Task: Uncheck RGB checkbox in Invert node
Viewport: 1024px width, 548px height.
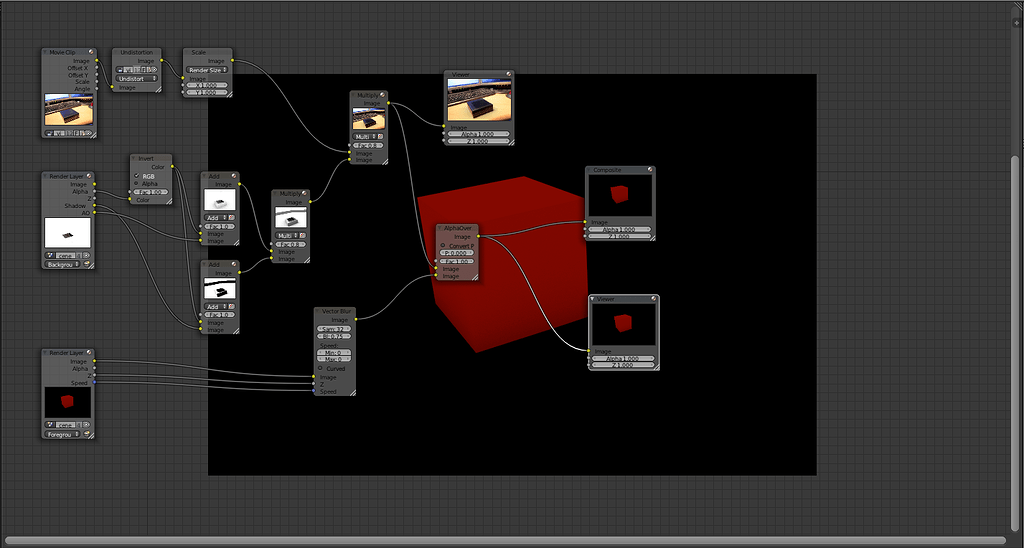Action: coord(136,176)
